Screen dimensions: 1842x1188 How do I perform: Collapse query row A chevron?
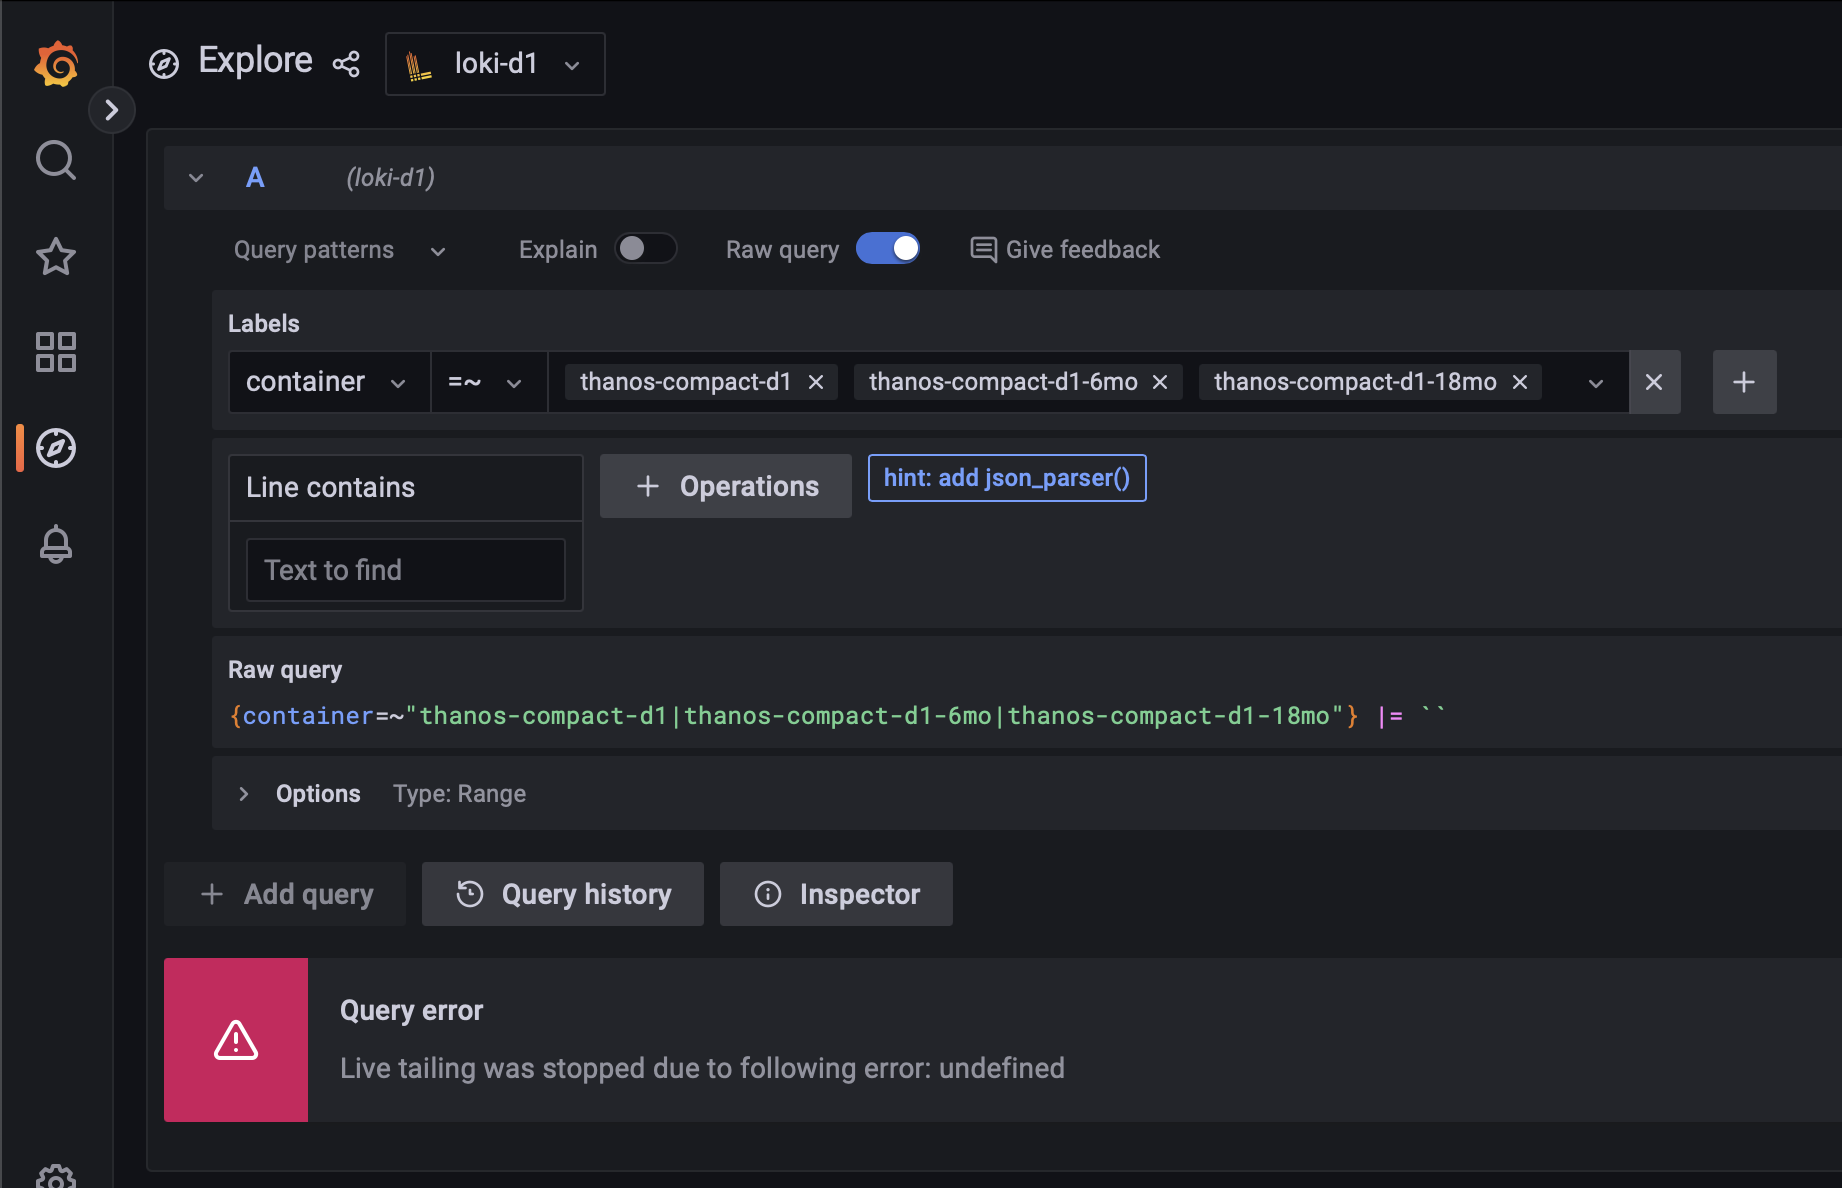tap(196, 178)
